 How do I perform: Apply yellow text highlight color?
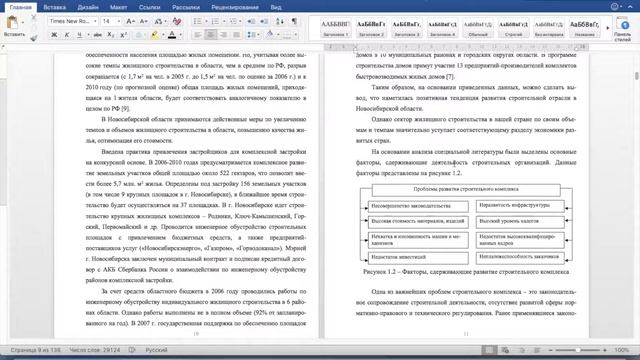pos(155,35)
